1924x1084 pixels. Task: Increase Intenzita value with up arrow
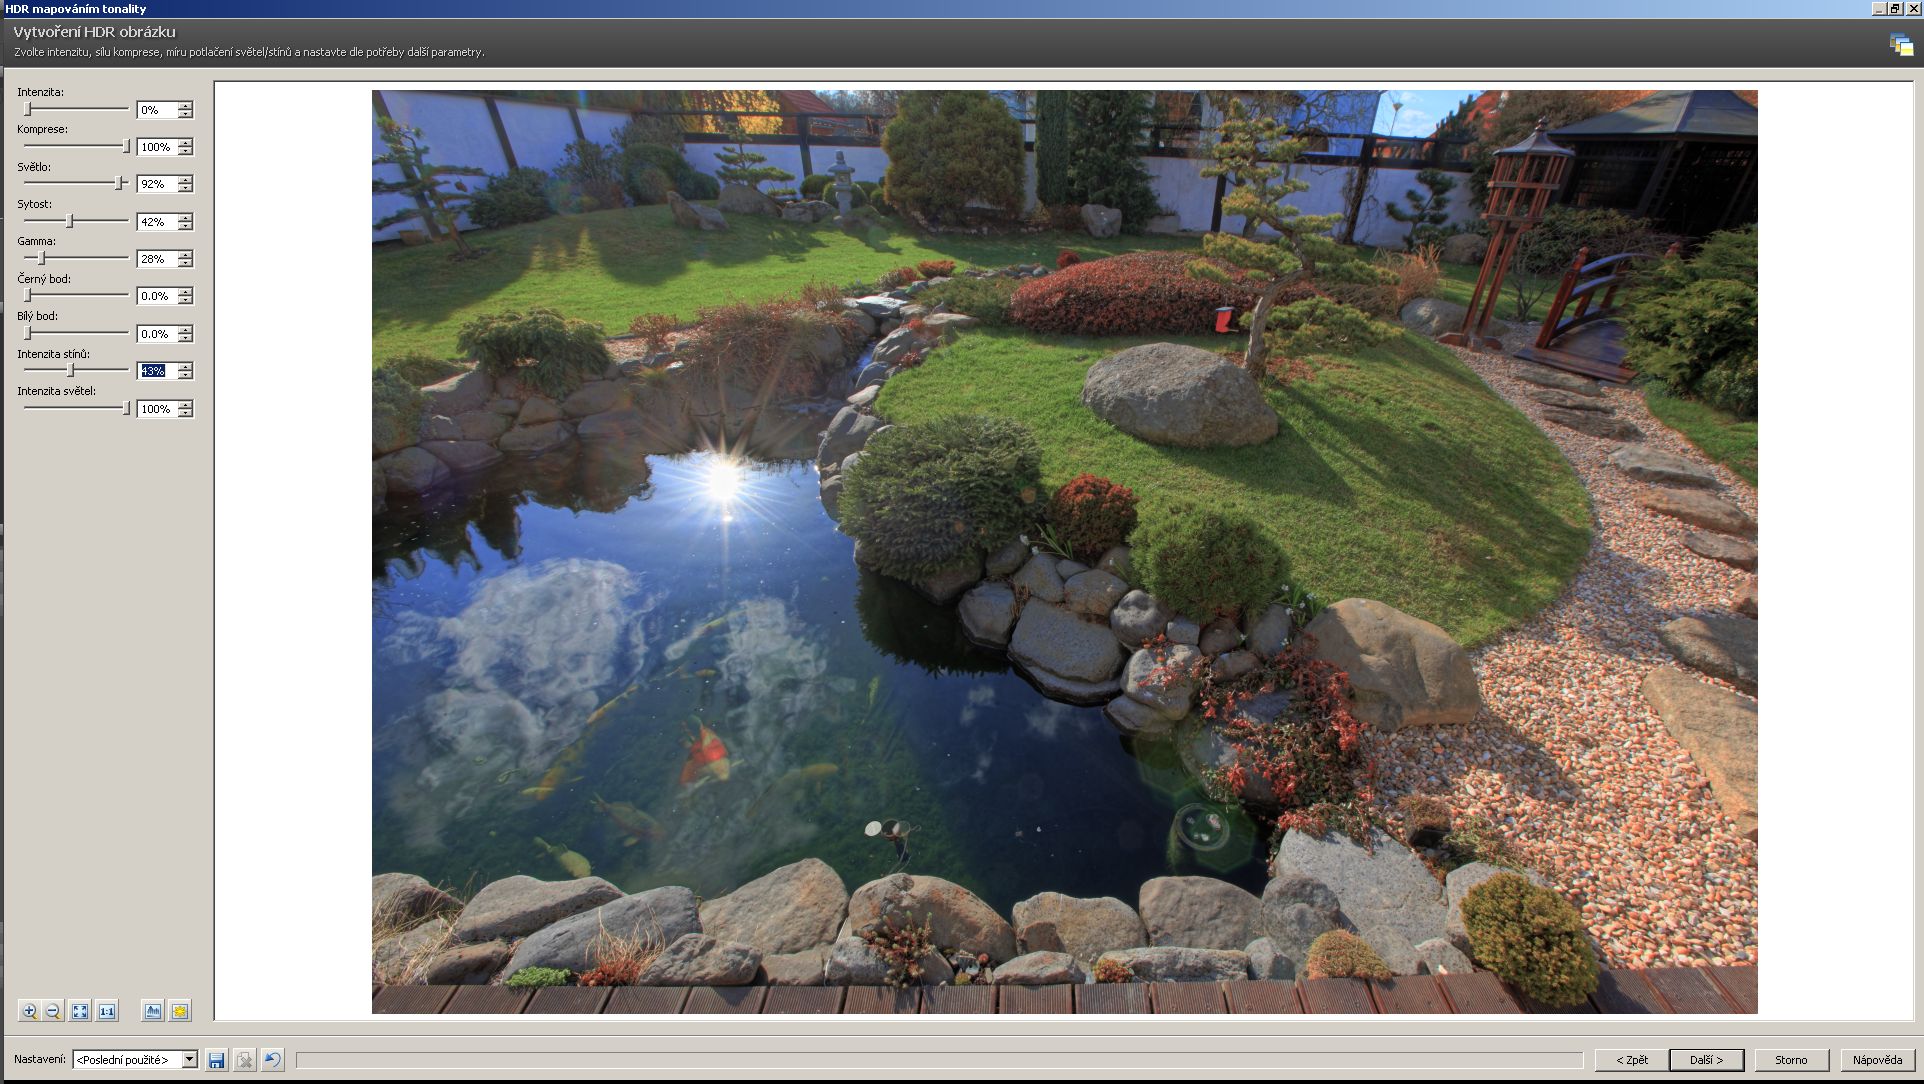pos(185,106)
